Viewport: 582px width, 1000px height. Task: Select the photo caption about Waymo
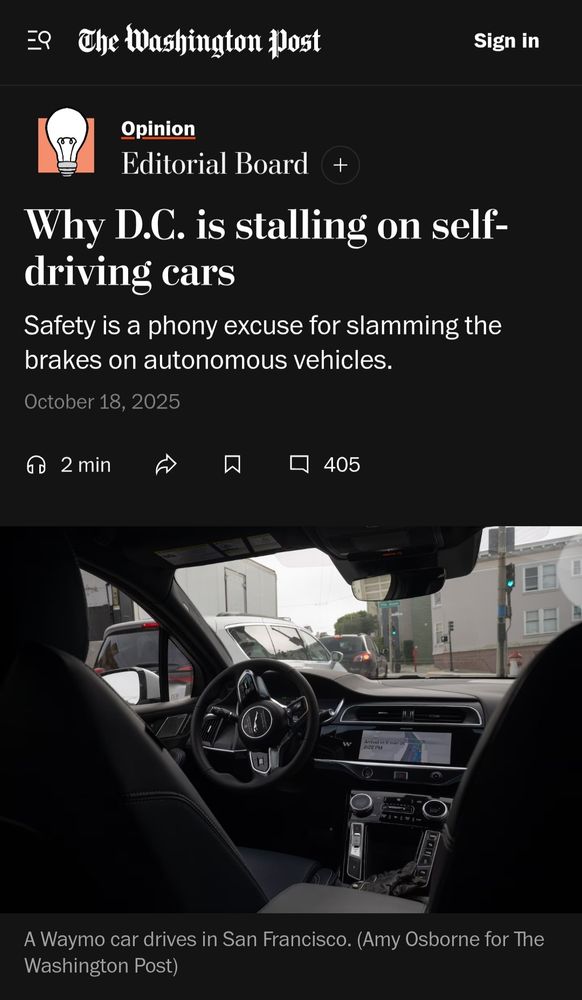[x=284, y=952]
